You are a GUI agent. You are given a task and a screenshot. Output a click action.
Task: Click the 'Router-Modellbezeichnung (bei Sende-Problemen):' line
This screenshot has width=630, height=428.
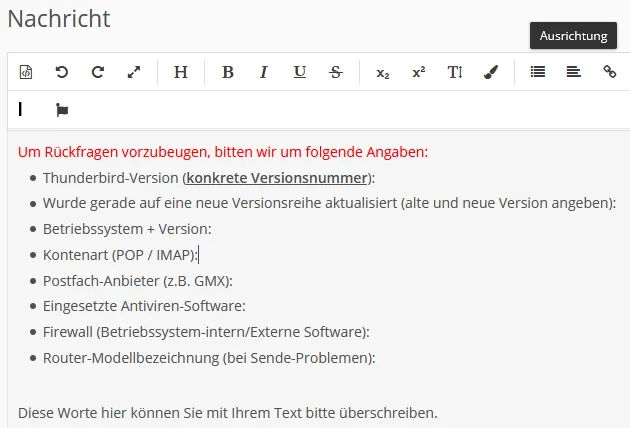point(209,358)
